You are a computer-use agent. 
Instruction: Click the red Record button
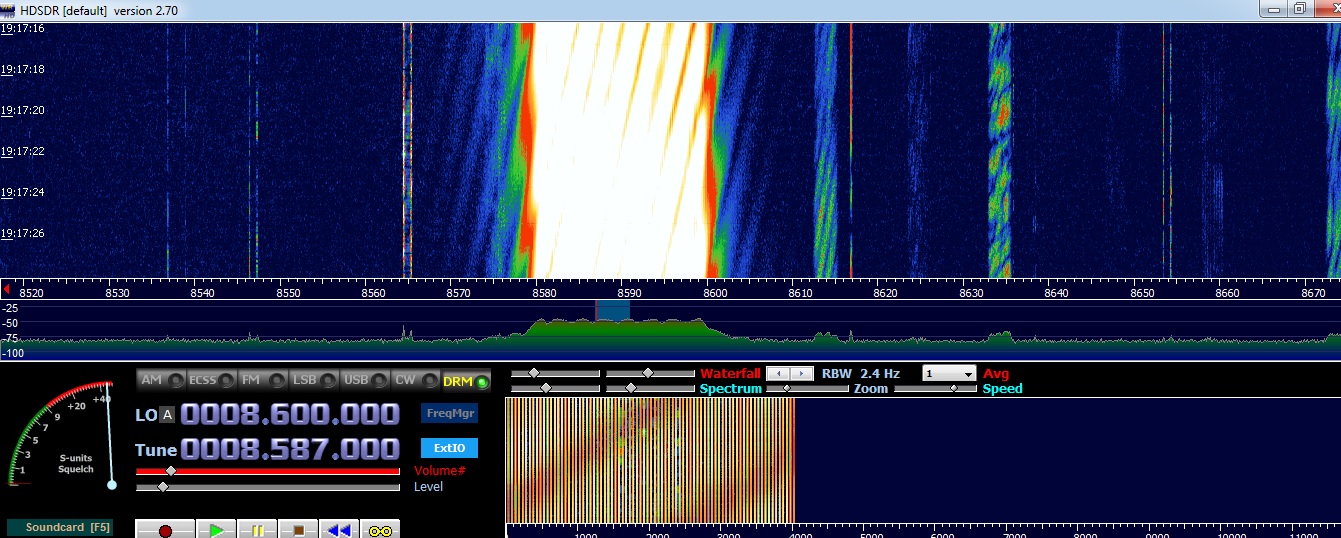point(165,530)
